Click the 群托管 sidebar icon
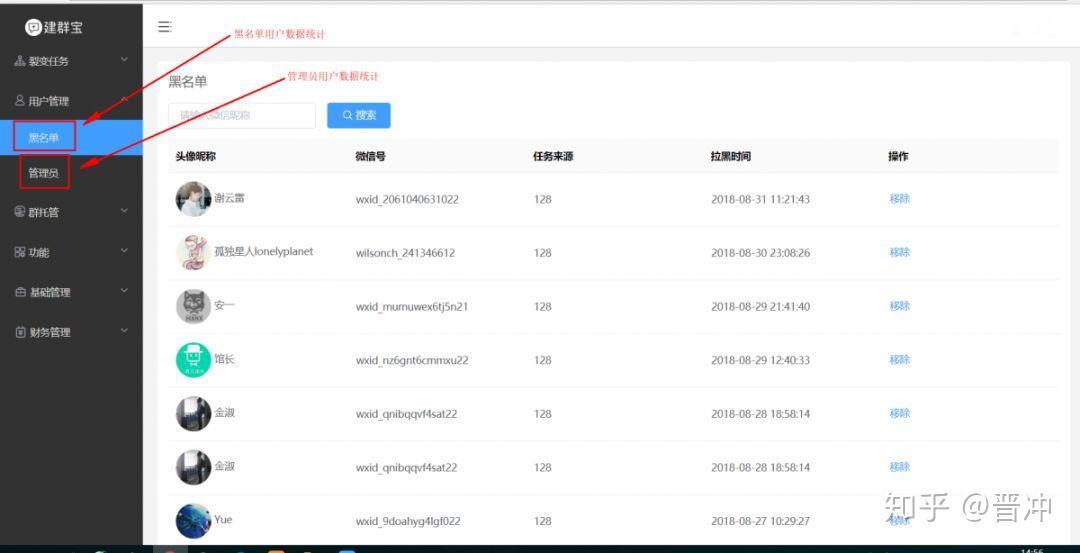The height and width of the screenshot is (553, 1080). click(x=19, y=212)
